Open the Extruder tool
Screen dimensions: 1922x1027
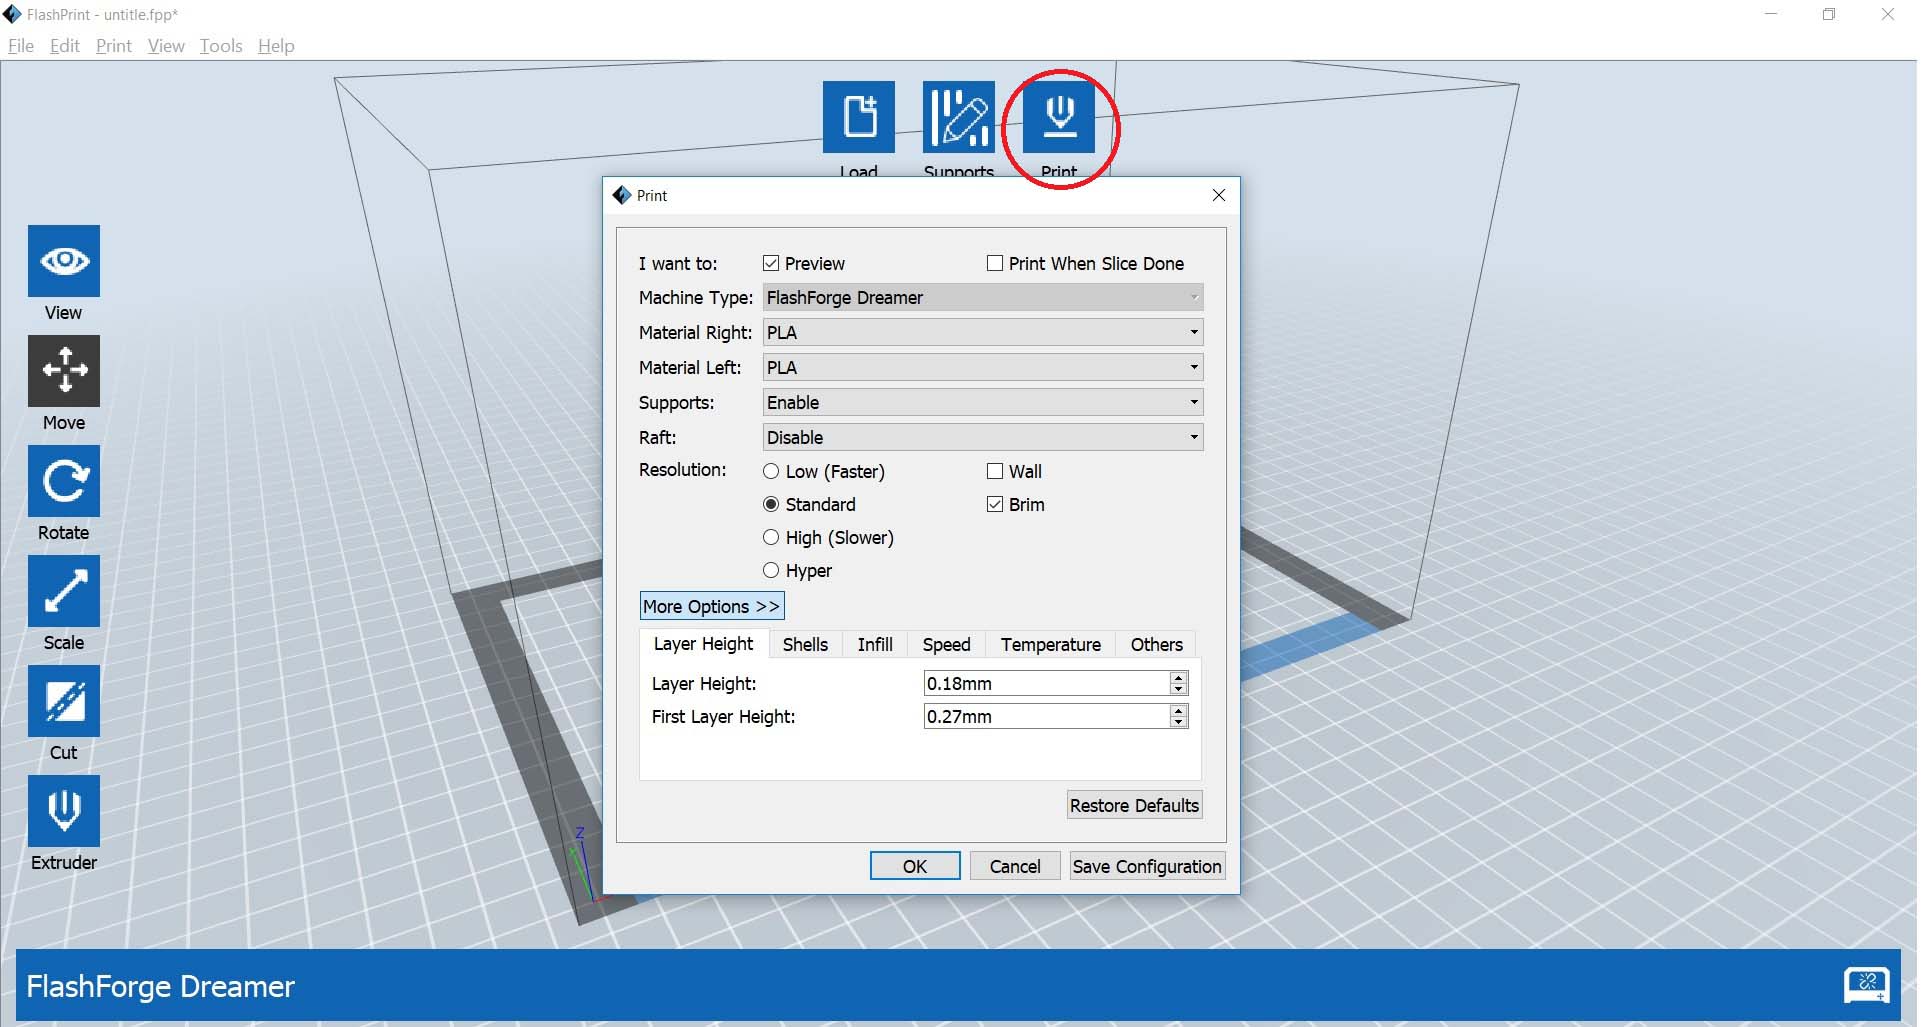pyautogui.click(x=64, y=811)
